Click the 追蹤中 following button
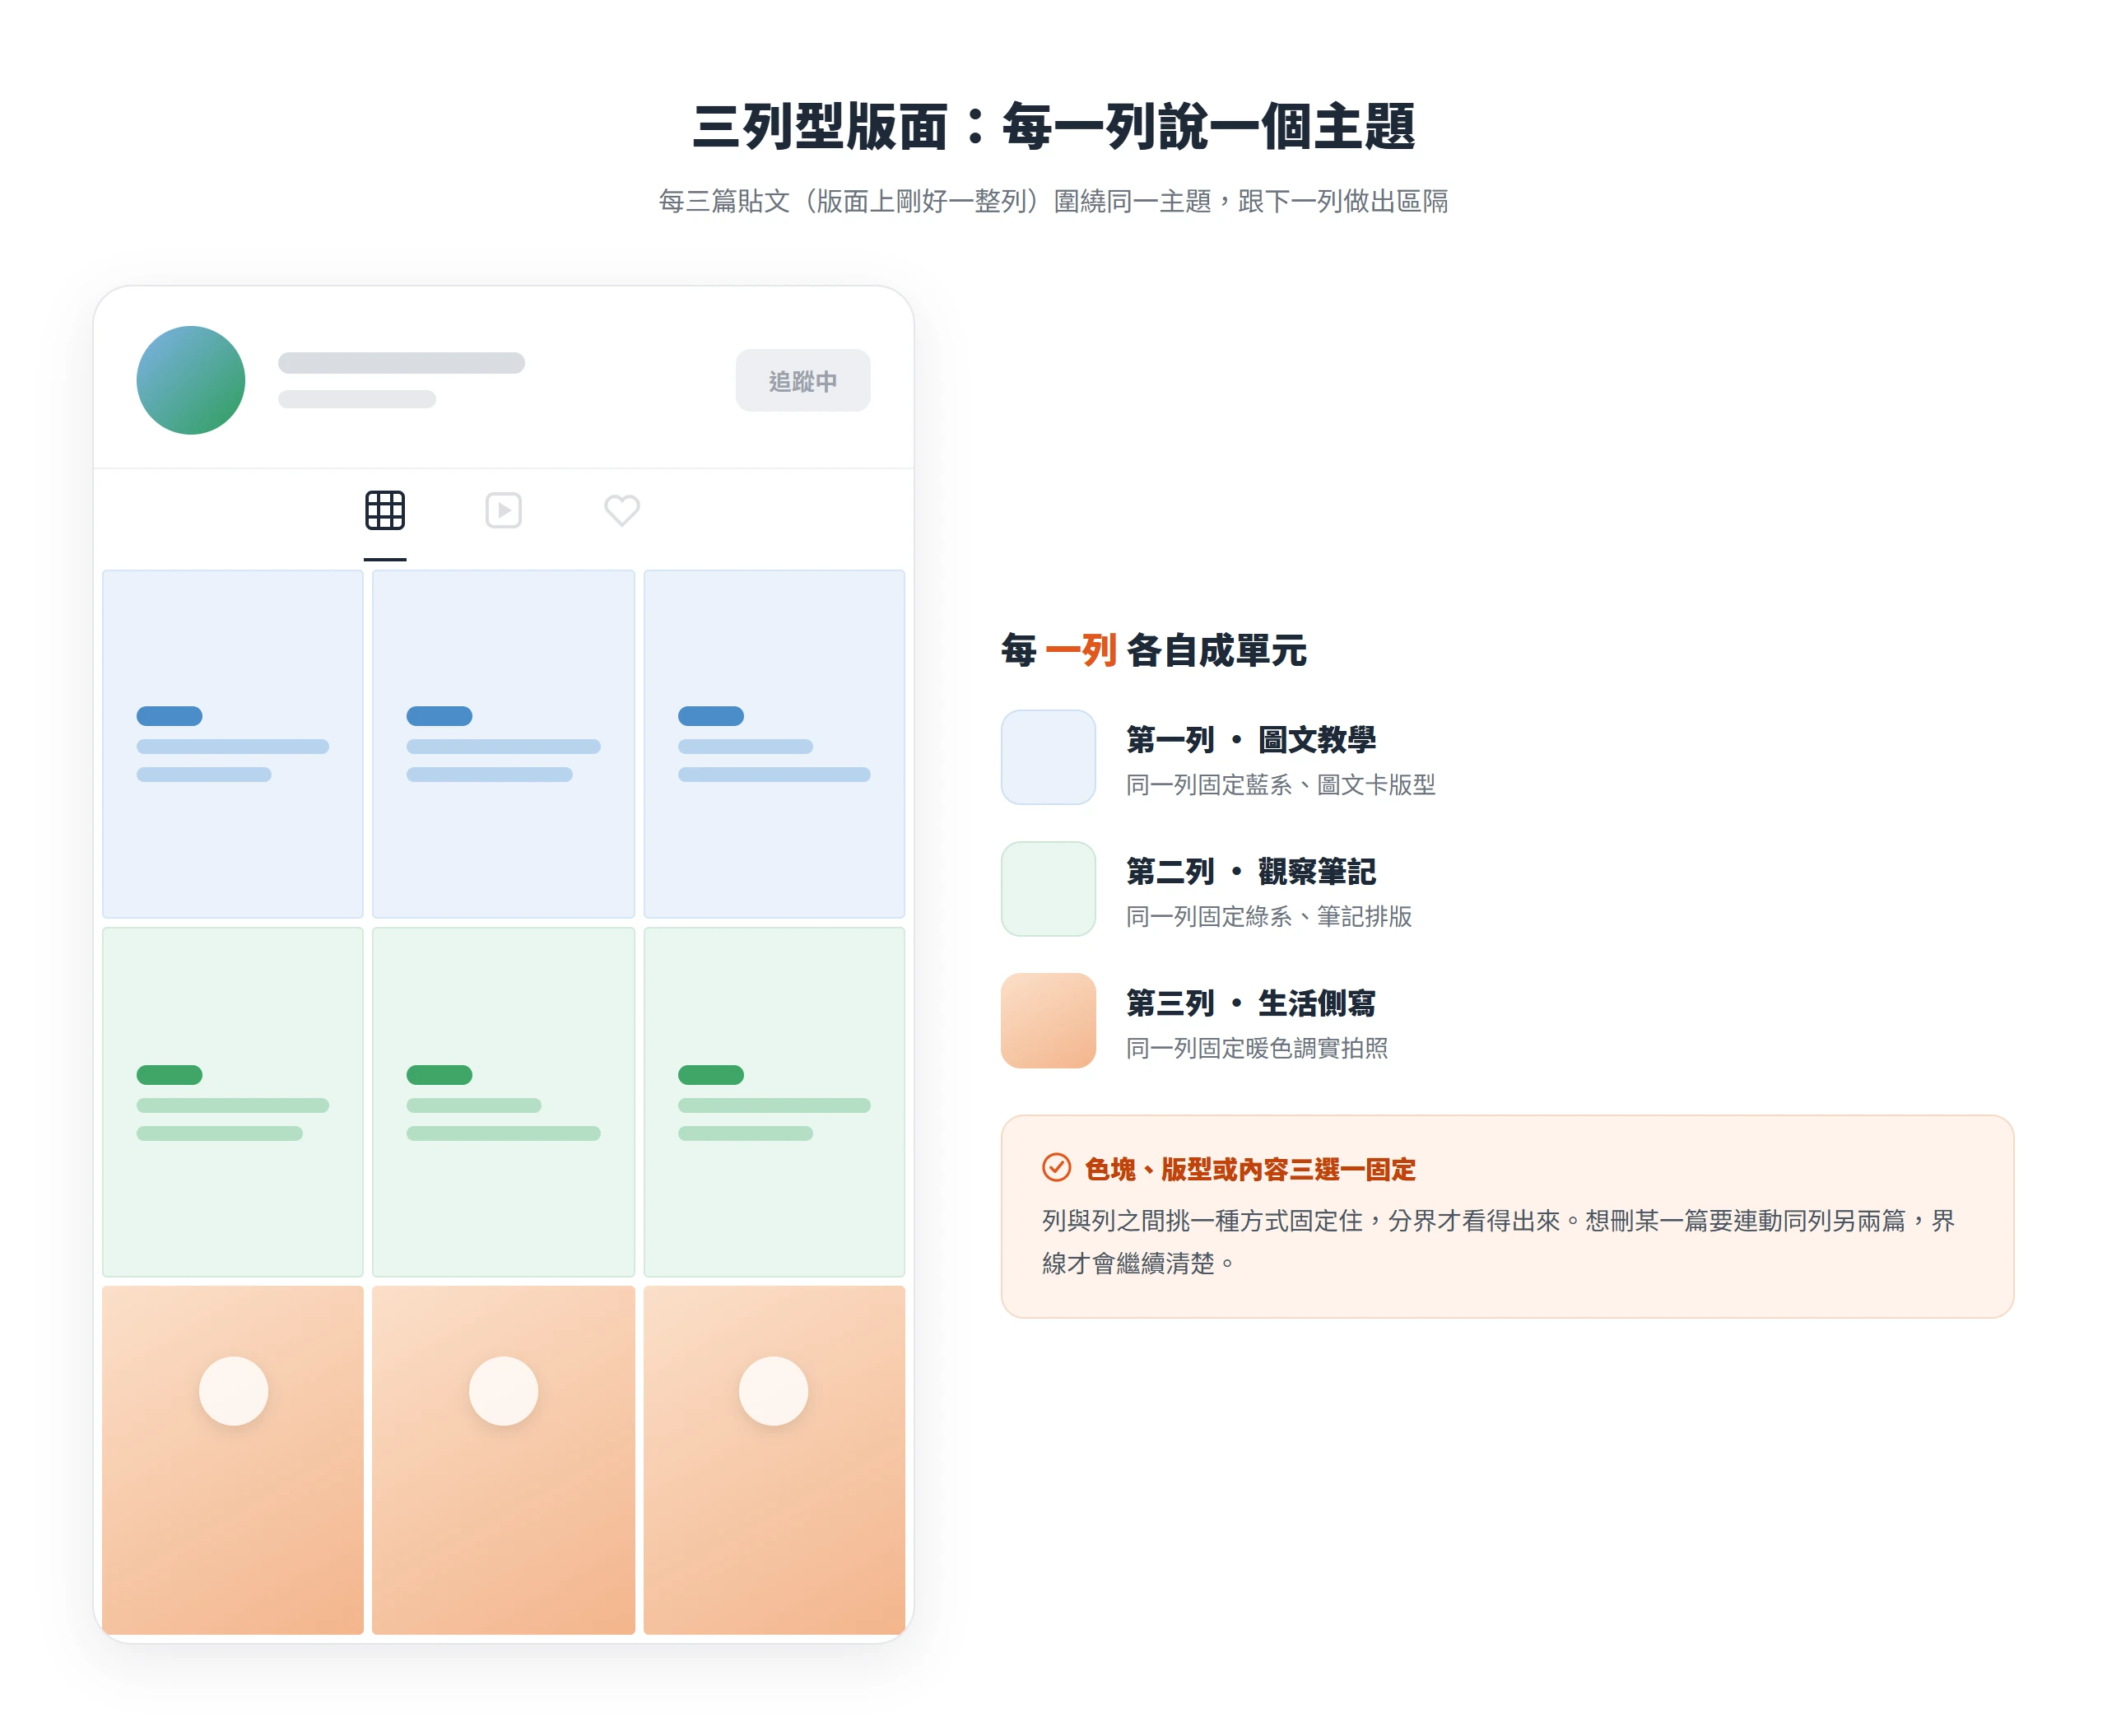2107x1736 pixels. pos(802,380)
